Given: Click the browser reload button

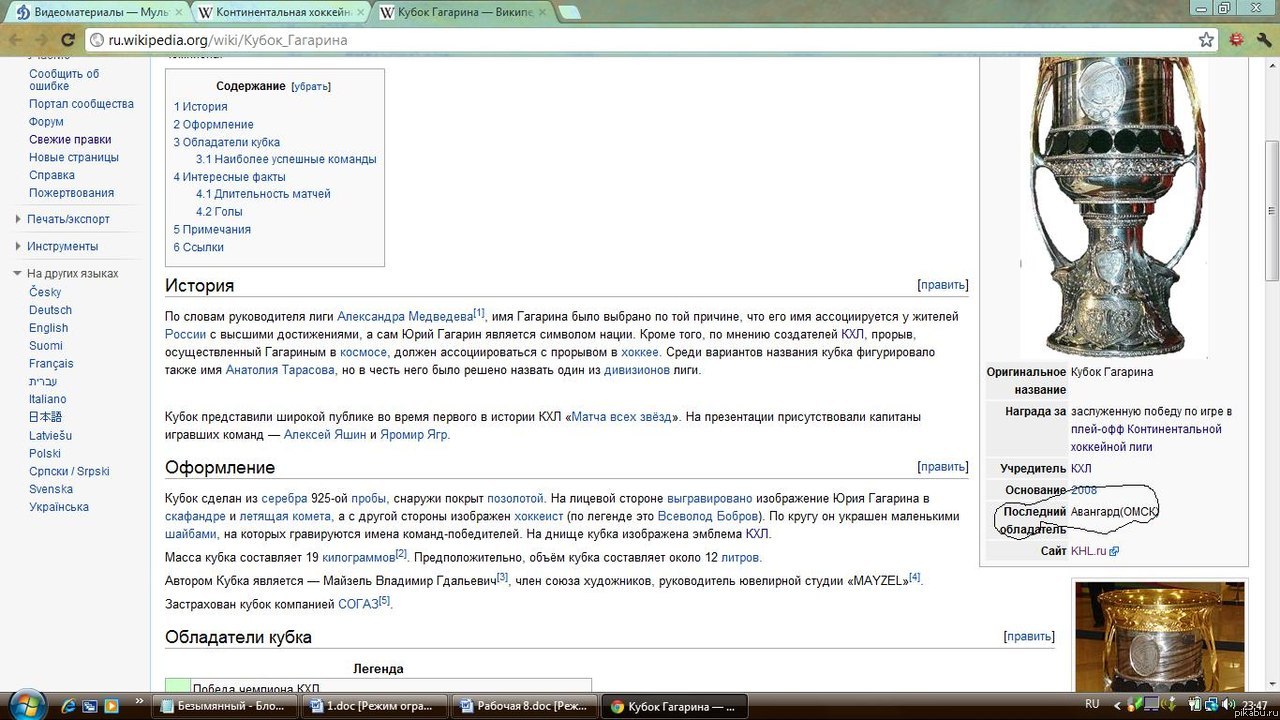Looking at the screenshot, I should [x=68, y=40].
